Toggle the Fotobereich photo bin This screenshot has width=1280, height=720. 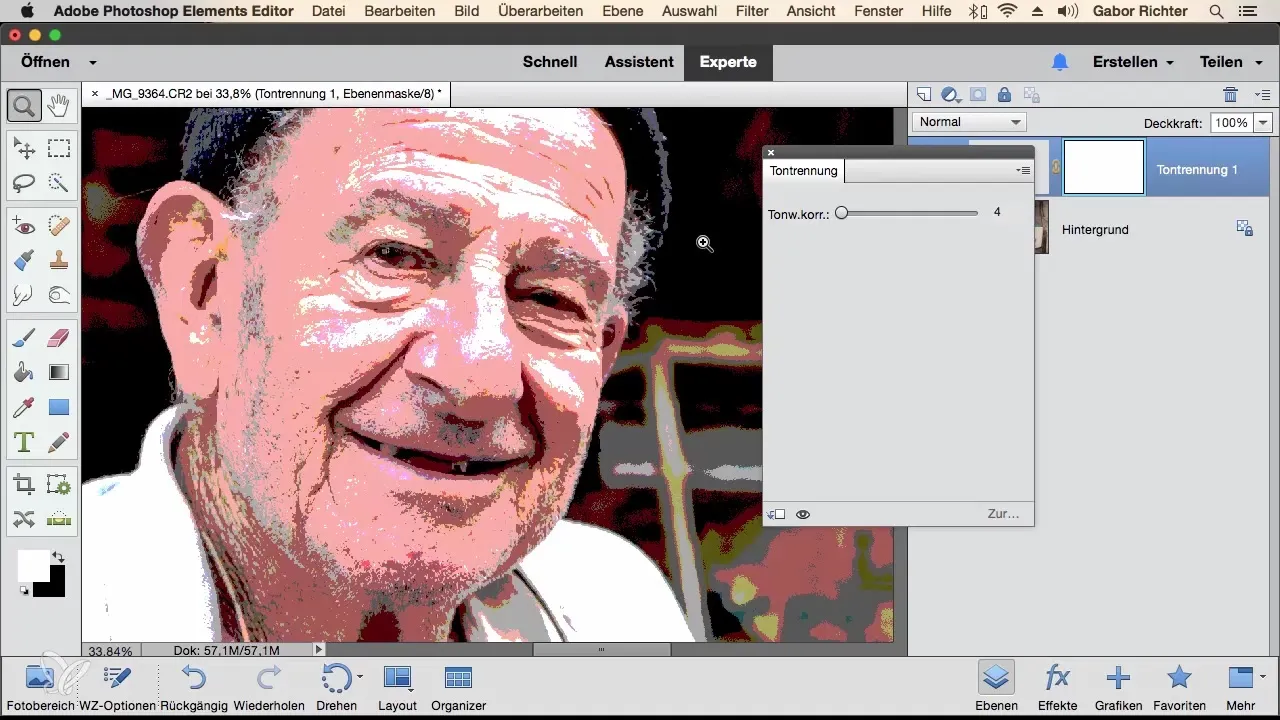point(40,686)
